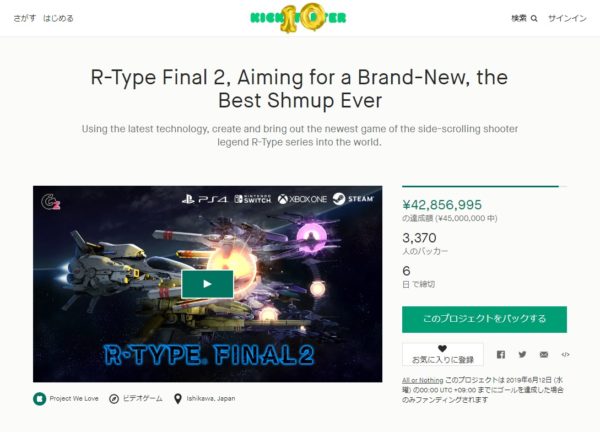Open the ビデオゲーム category link
The width and height of the screenshot is (600, 432).
pos(142,399)
